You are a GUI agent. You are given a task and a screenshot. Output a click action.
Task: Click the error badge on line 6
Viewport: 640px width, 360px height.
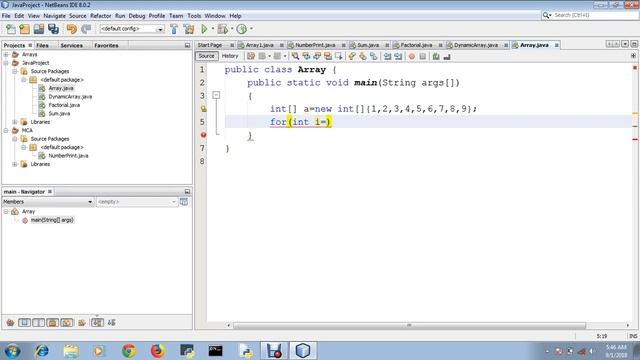point(203,135)
